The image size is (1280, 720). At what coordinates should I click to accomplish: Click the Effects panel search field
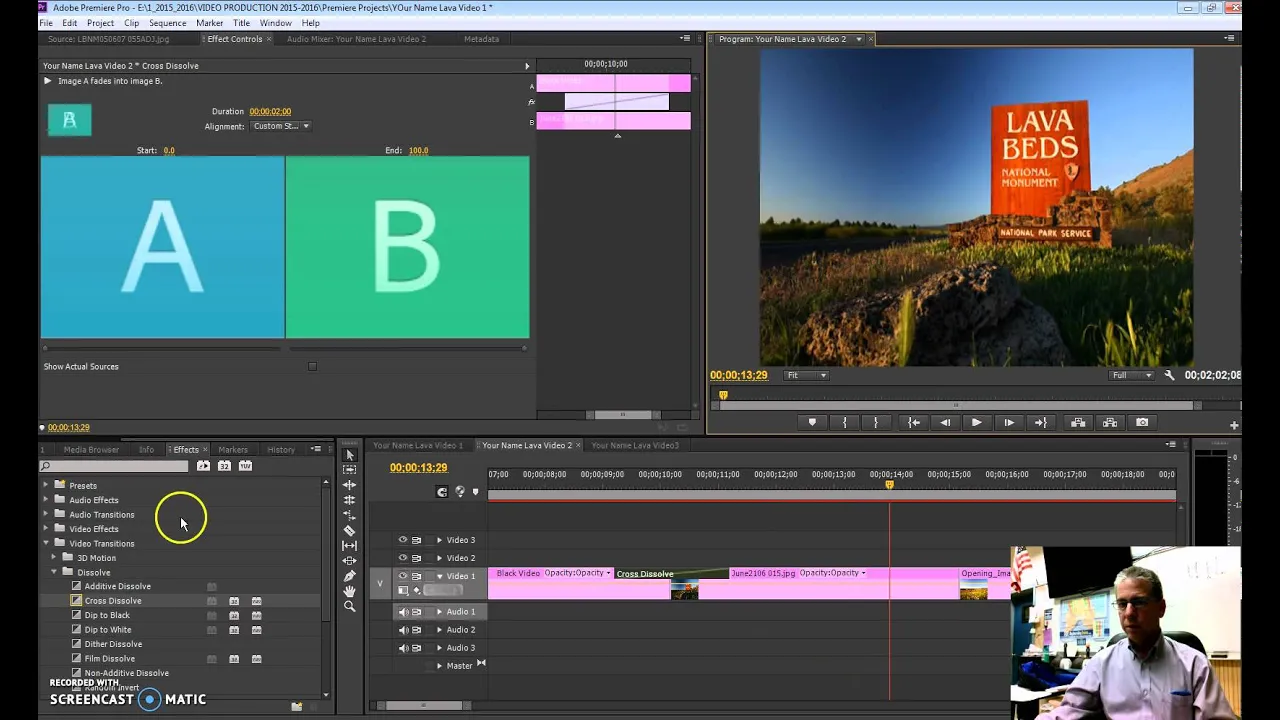point(114,466)
